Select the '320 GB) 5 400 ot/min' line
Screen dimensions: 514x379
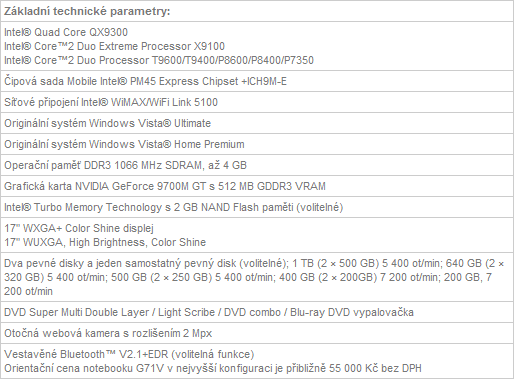[248, 277]
